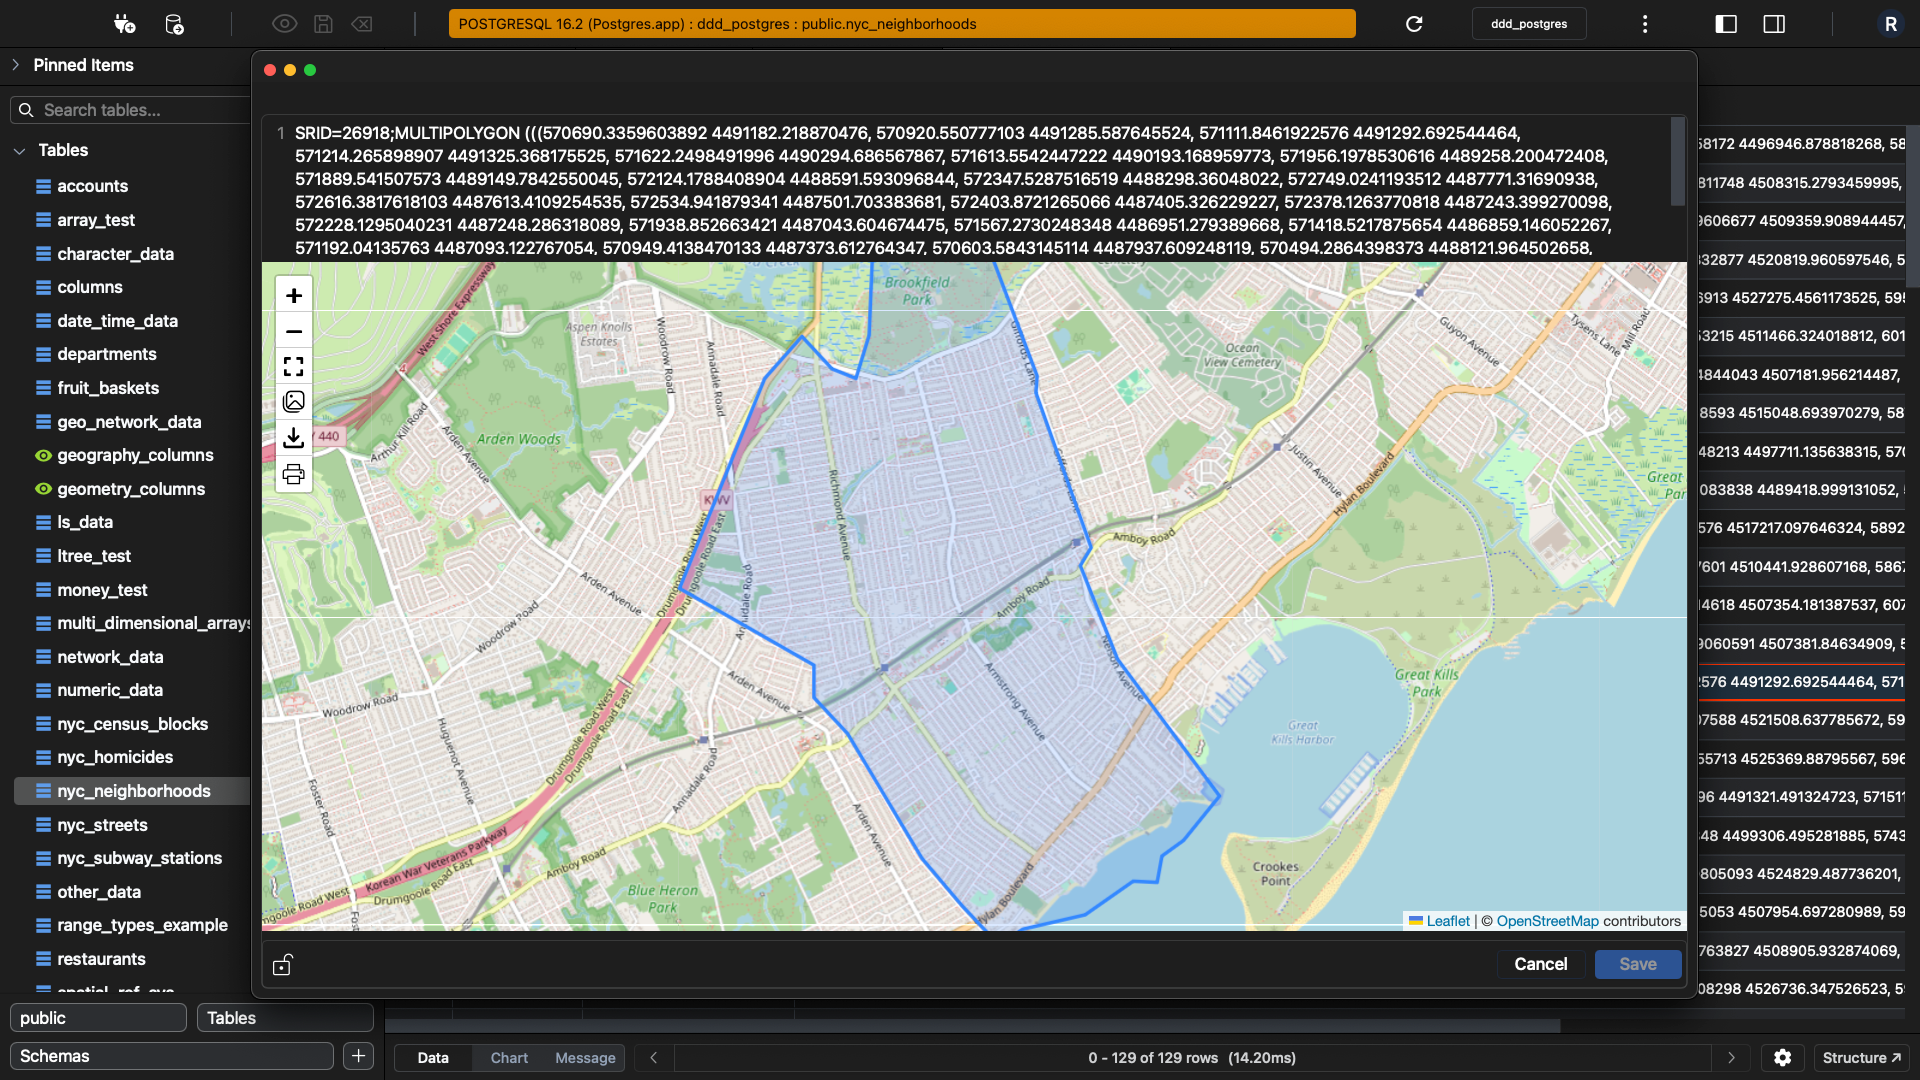Switch to the Chart tab
Viewport: 1920px width, 1080px height.
[x=509, y=1058]
